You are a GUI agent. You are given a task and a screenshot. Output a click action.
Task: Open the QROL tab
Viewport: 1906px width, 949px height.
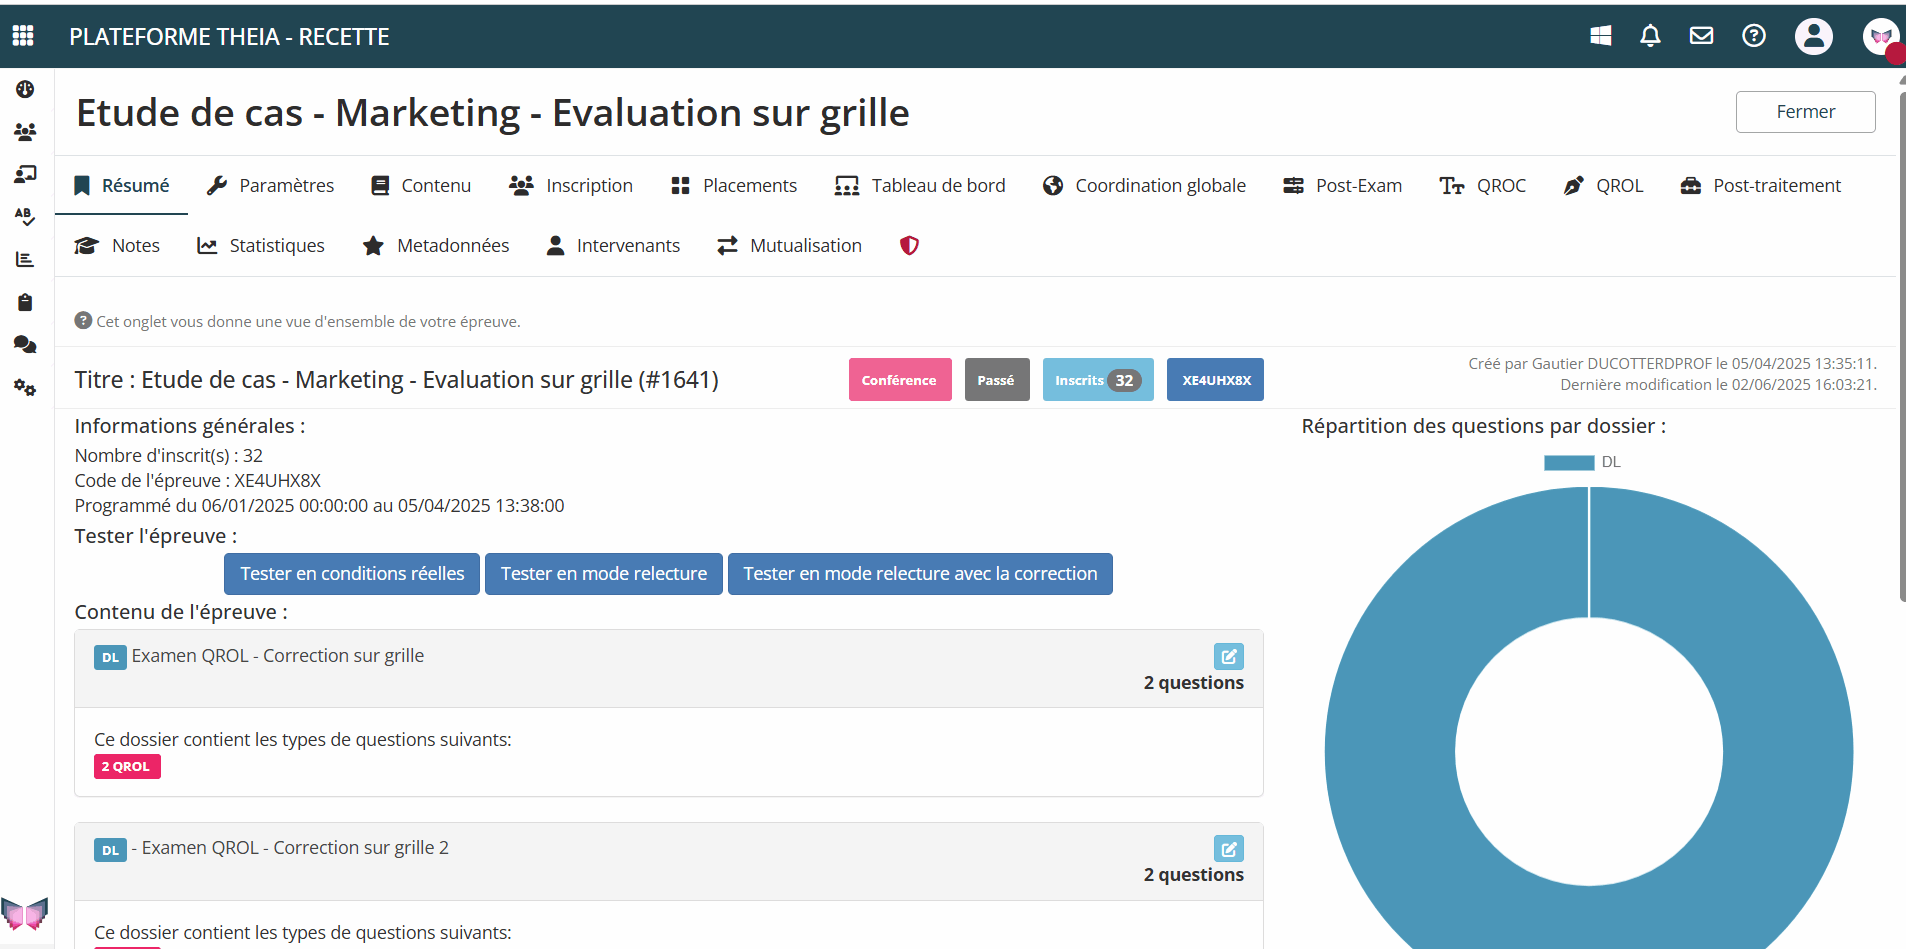tap(1603, 185)
